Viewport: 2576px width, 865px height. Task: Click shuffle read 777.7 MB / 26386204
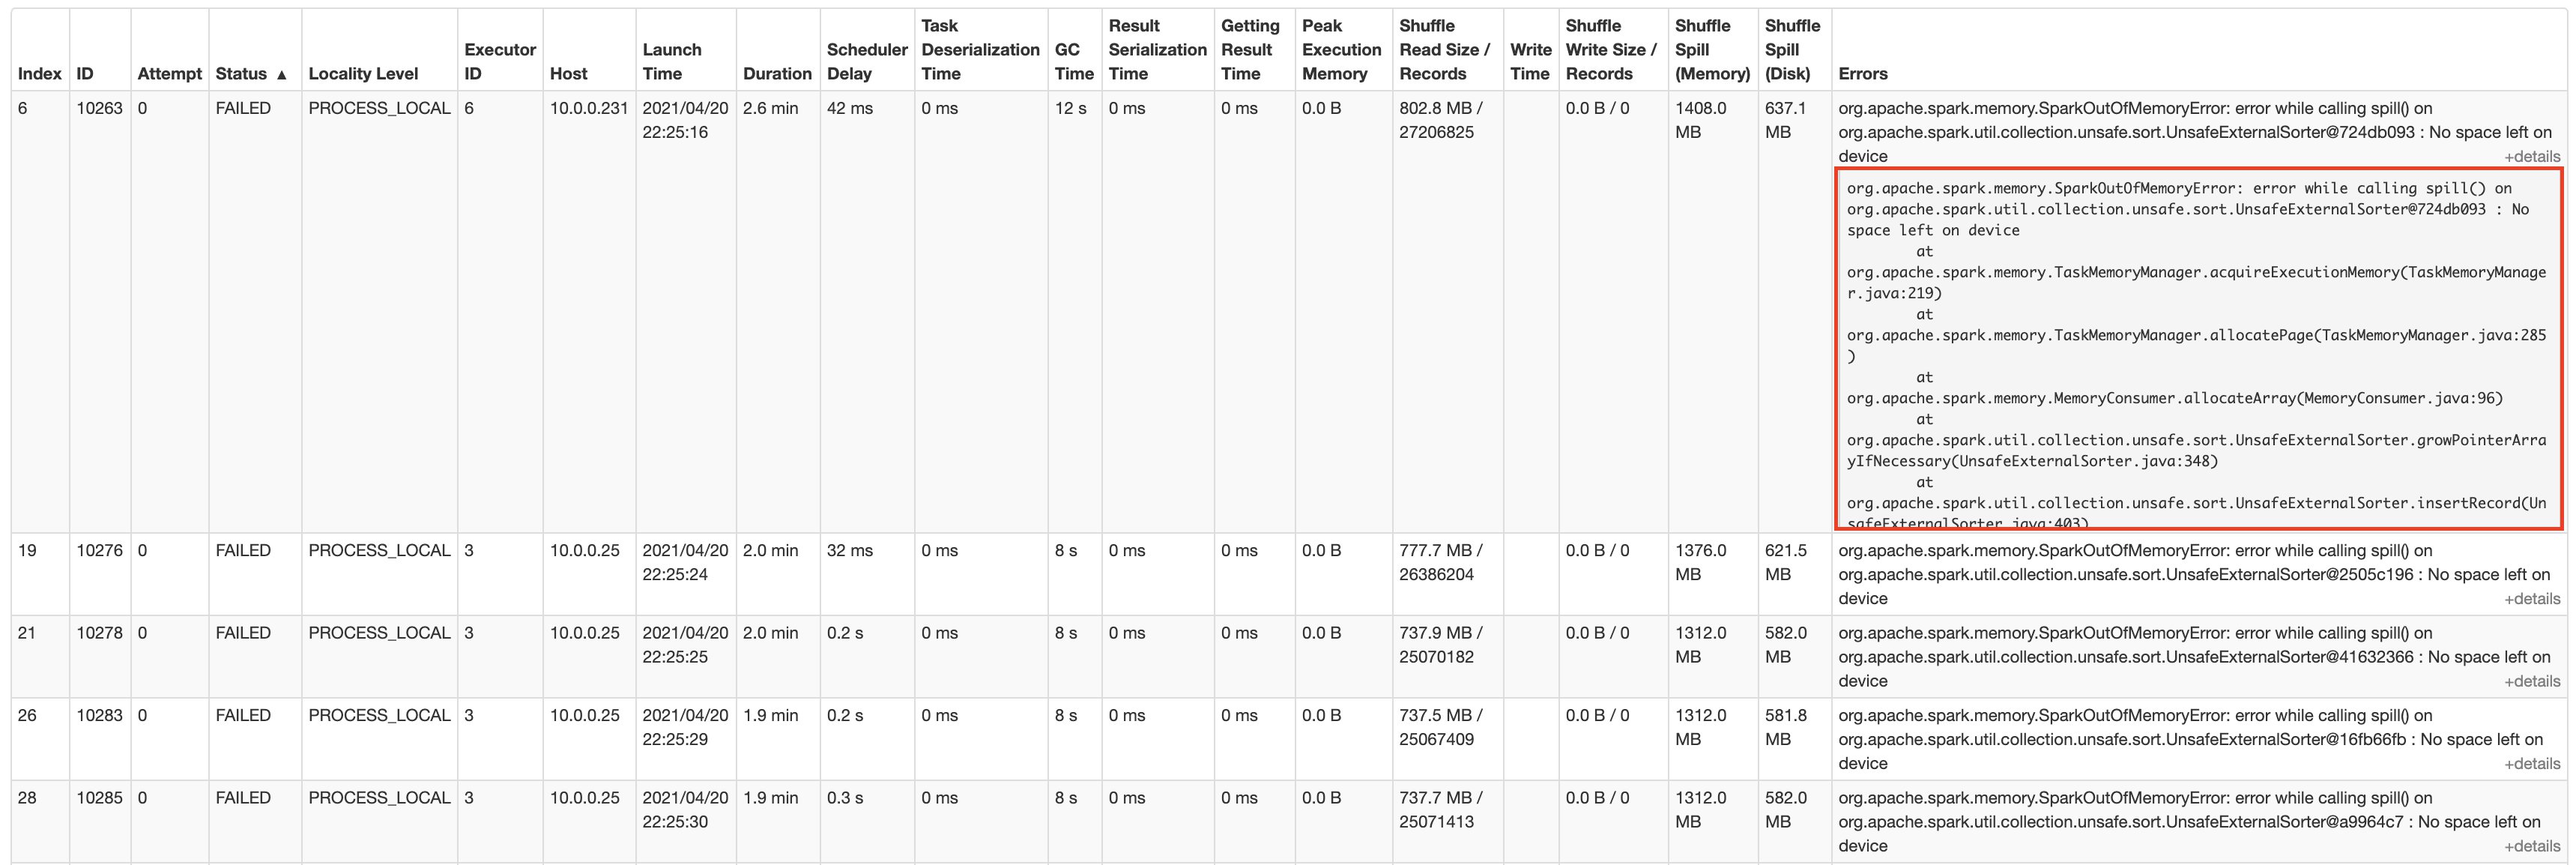pyautogui.click(x=1441, y=562)
